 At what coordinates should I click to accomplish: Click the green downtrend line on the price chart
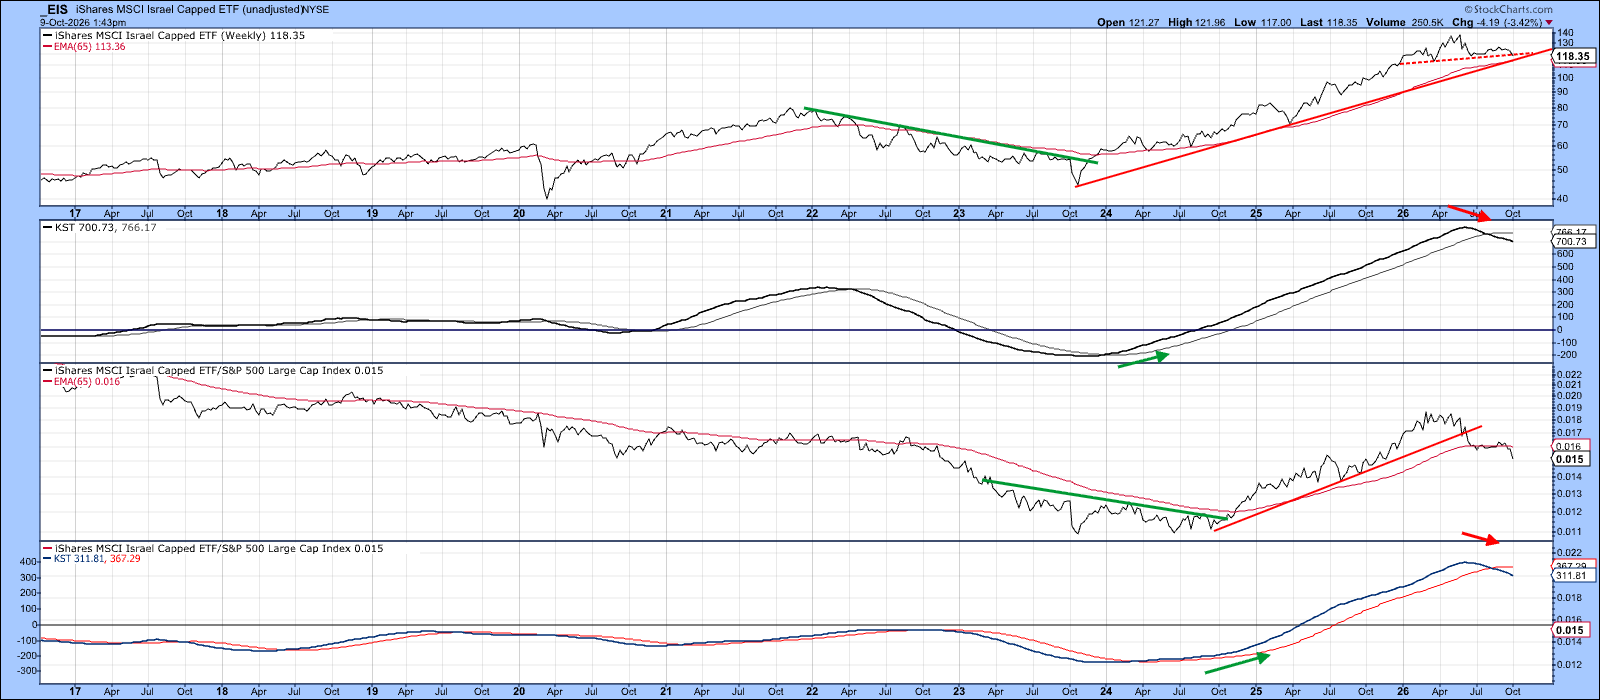click(x=951, y=135)
